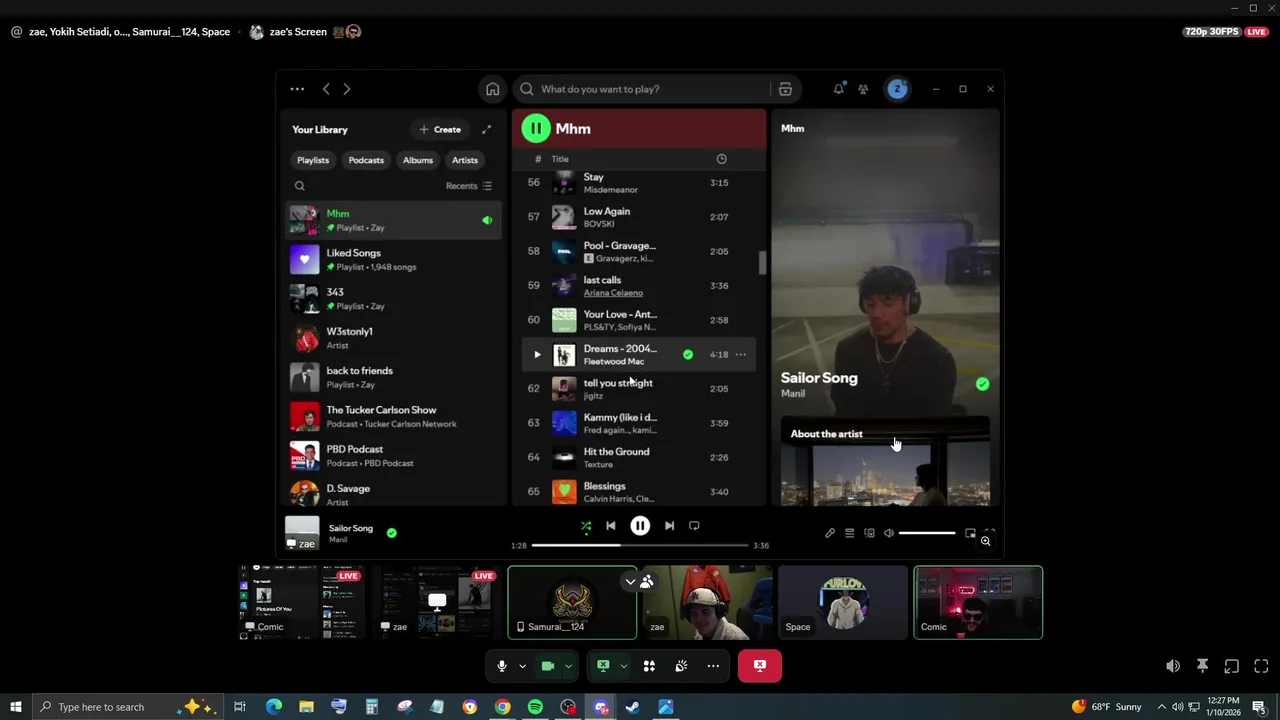
Task: Toggle Discord camera on or off
Action: pos(548,666)
